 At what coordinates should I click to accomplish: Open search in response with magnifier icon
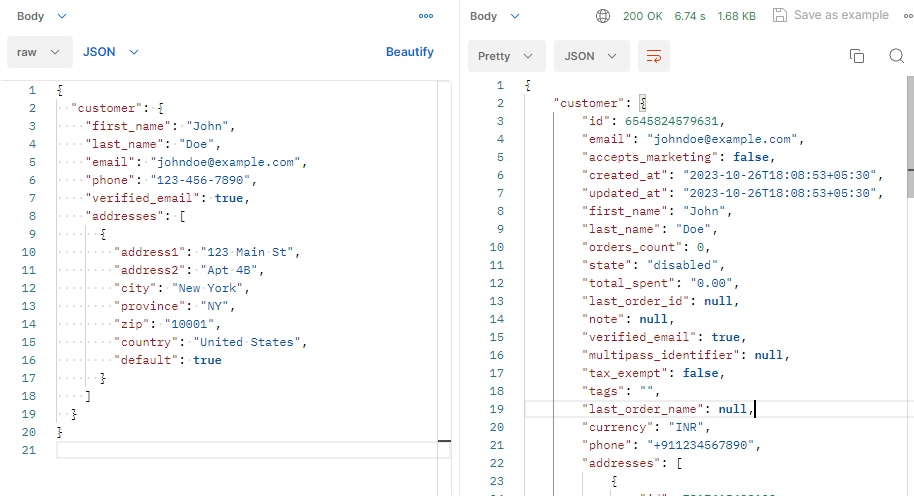[x=896, y=56]
